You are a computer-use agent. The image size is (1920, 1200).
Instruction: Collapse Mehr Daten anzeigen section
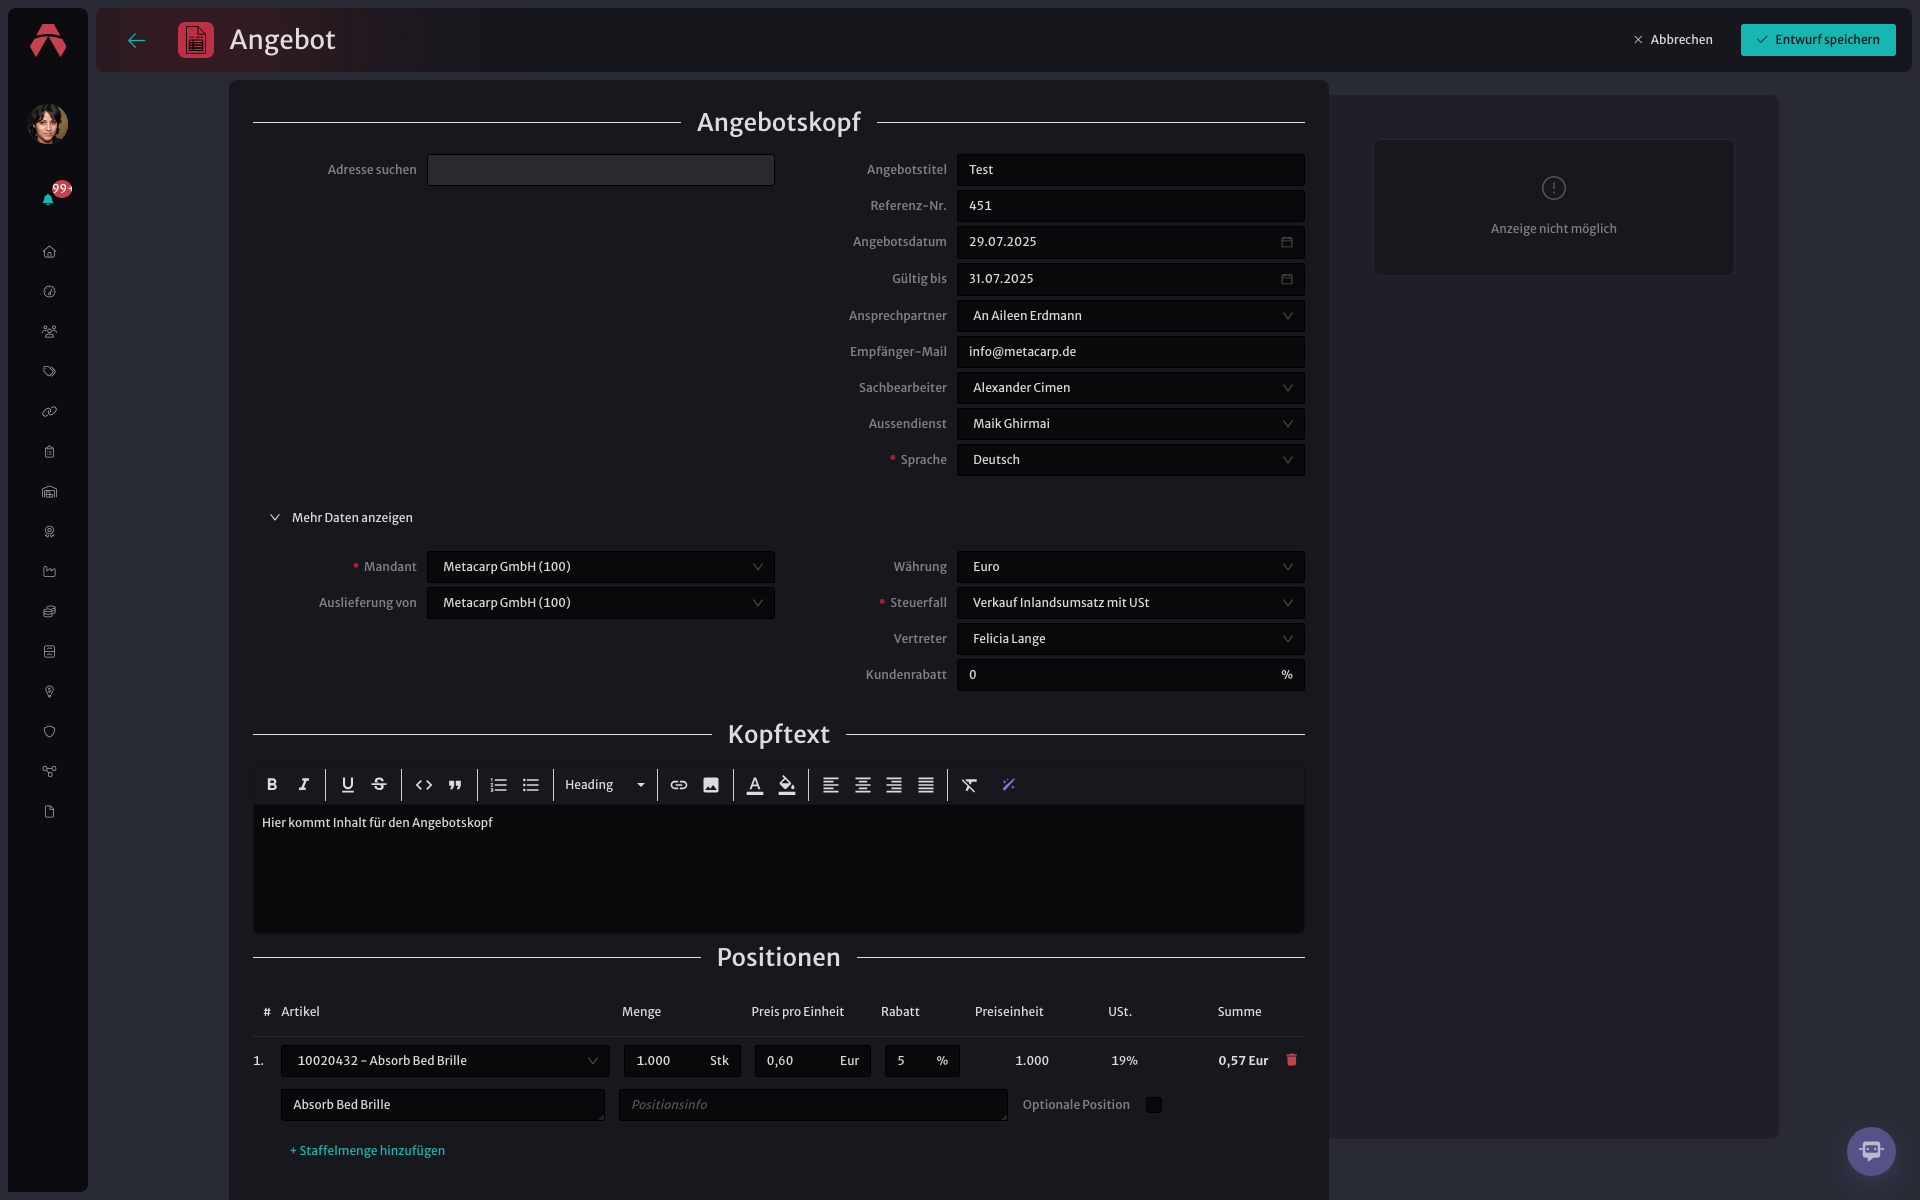point(341,518)
